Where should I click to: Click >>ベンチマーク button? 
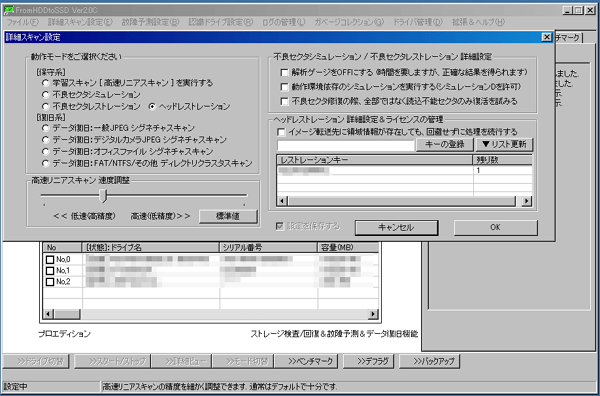click(307, 361)
